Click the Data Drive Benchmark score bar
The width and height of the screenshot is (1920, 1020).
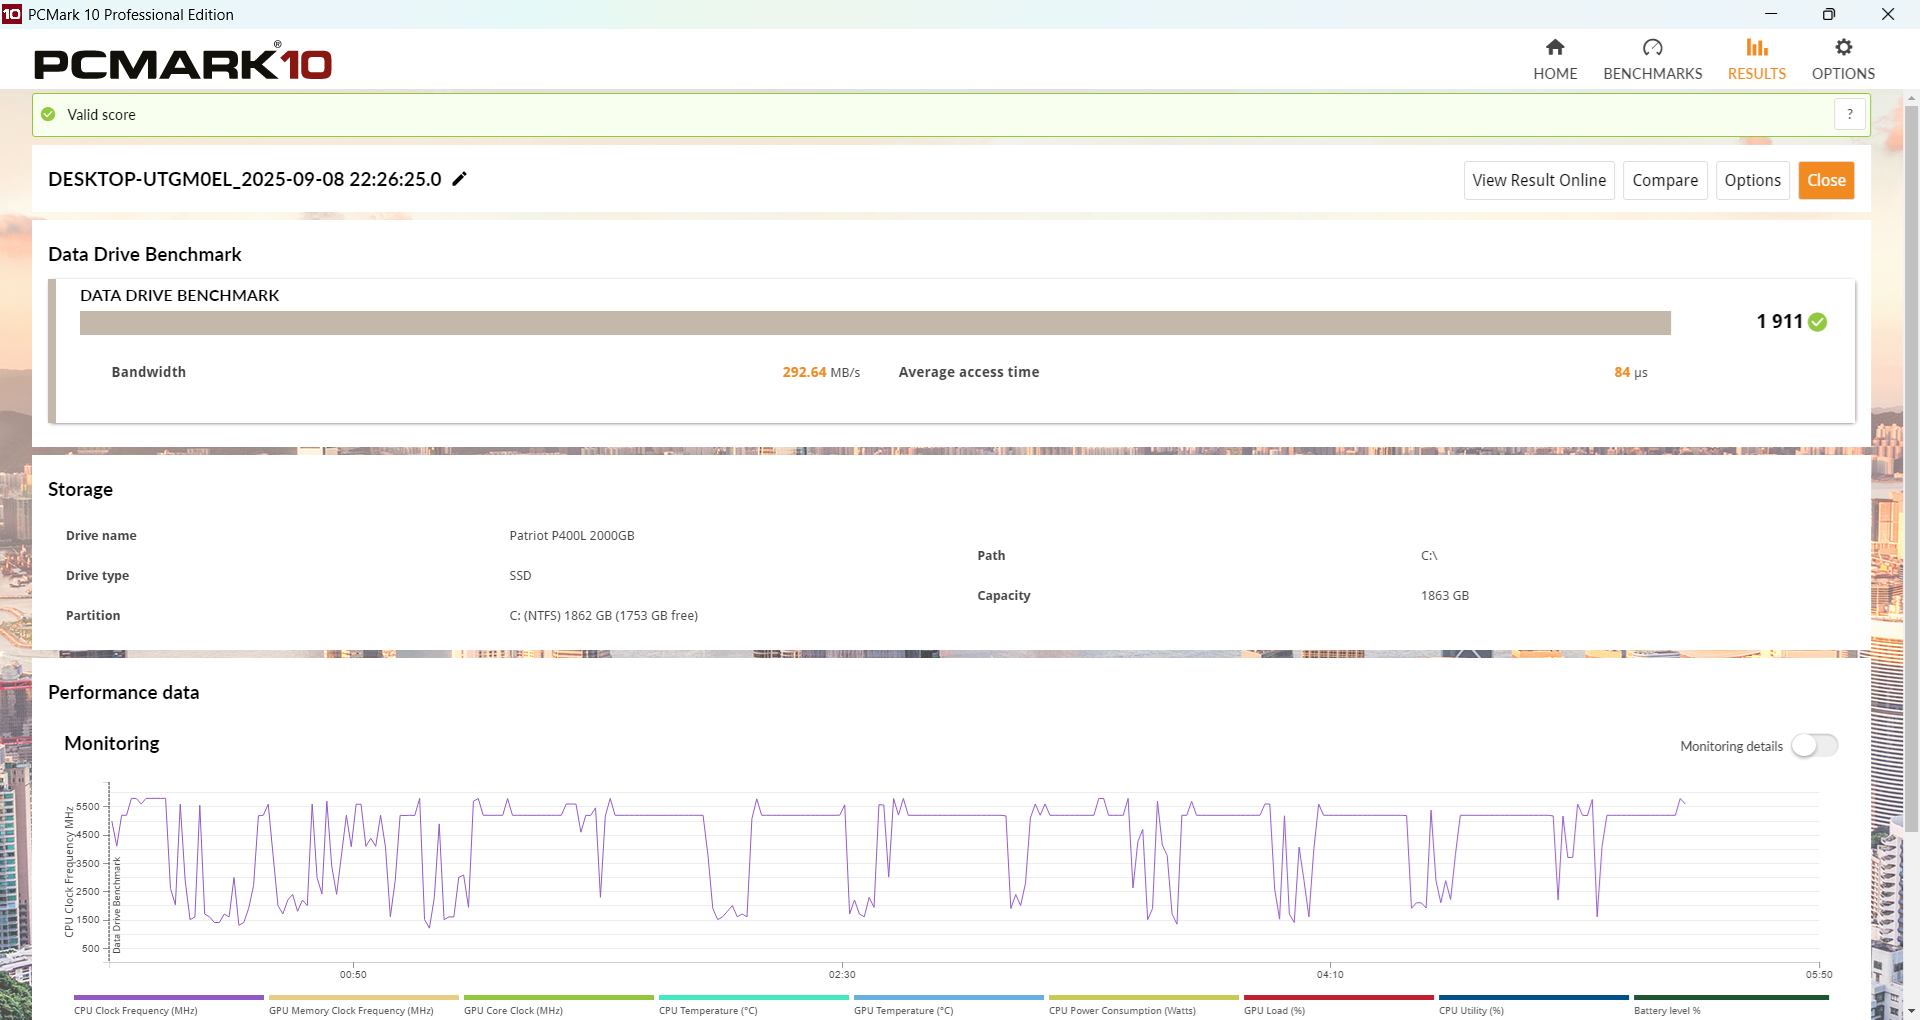[x=875, y=323]
